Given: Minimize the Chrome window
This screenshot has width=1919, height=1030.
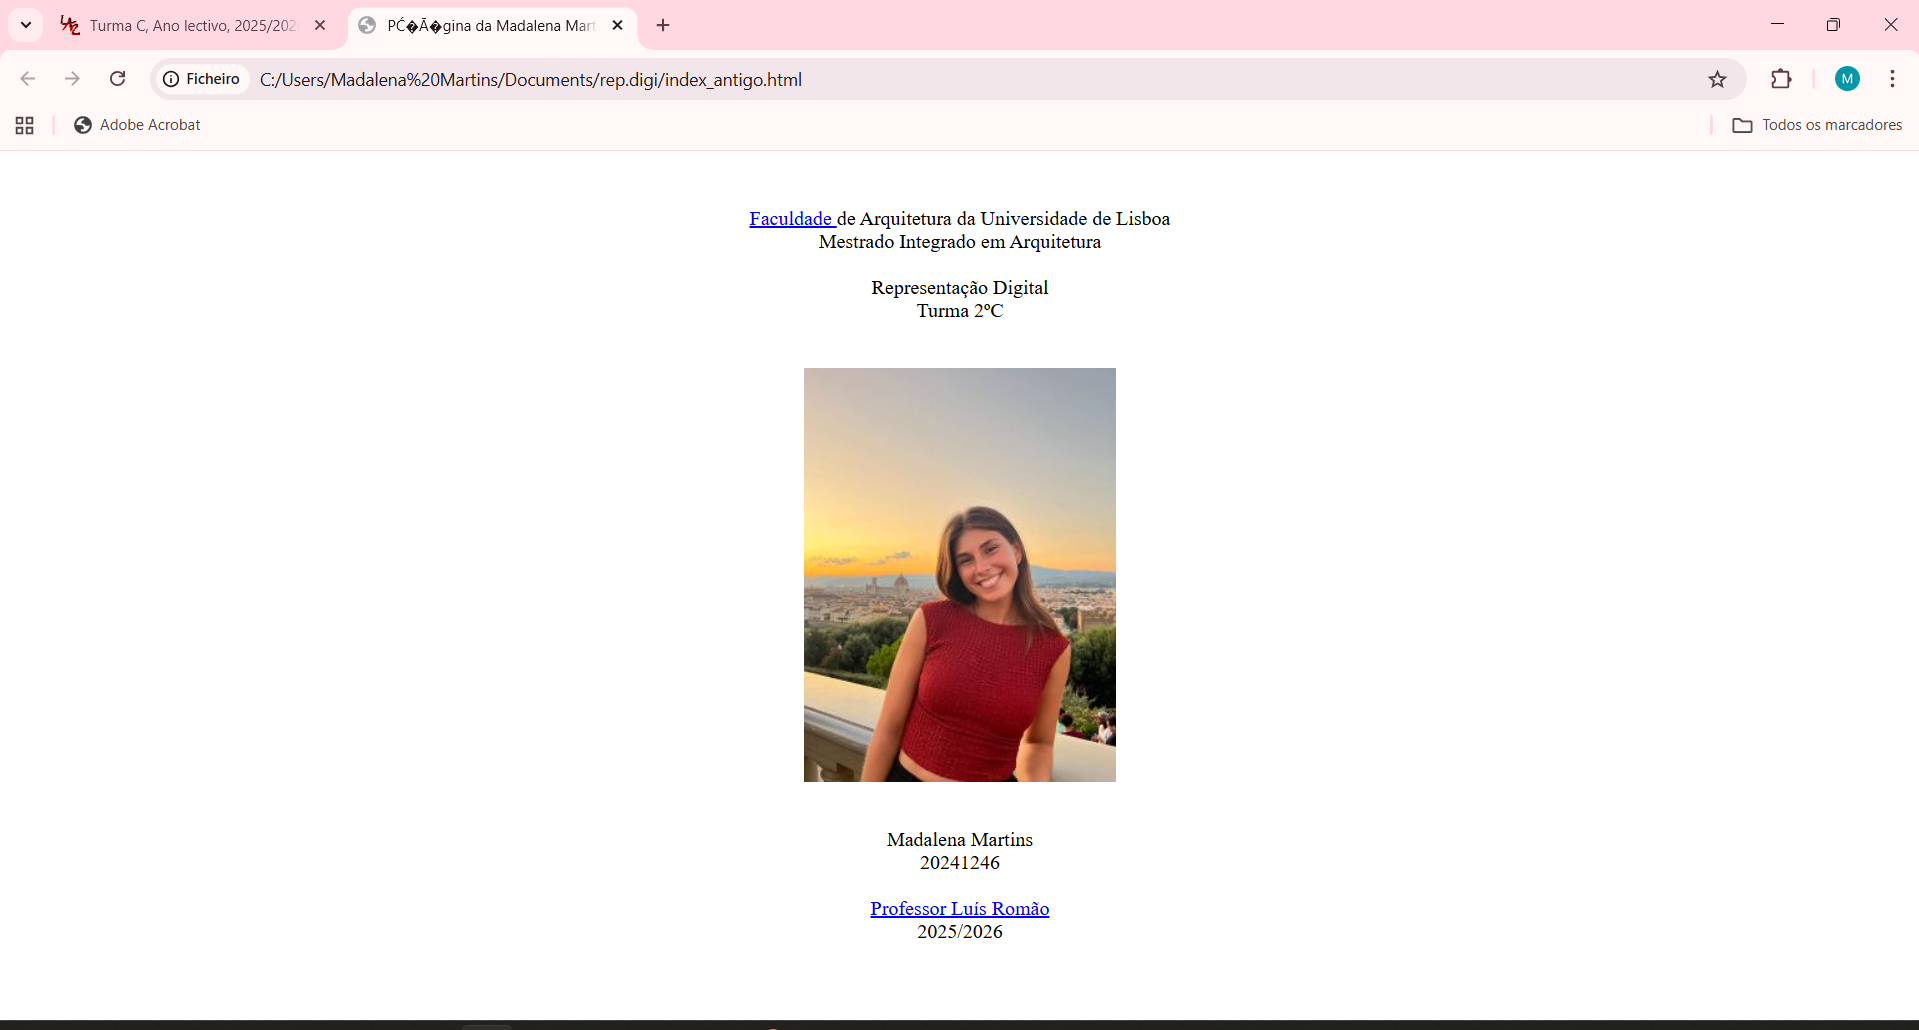Looking at the screenshot, I should [1777, 25].
